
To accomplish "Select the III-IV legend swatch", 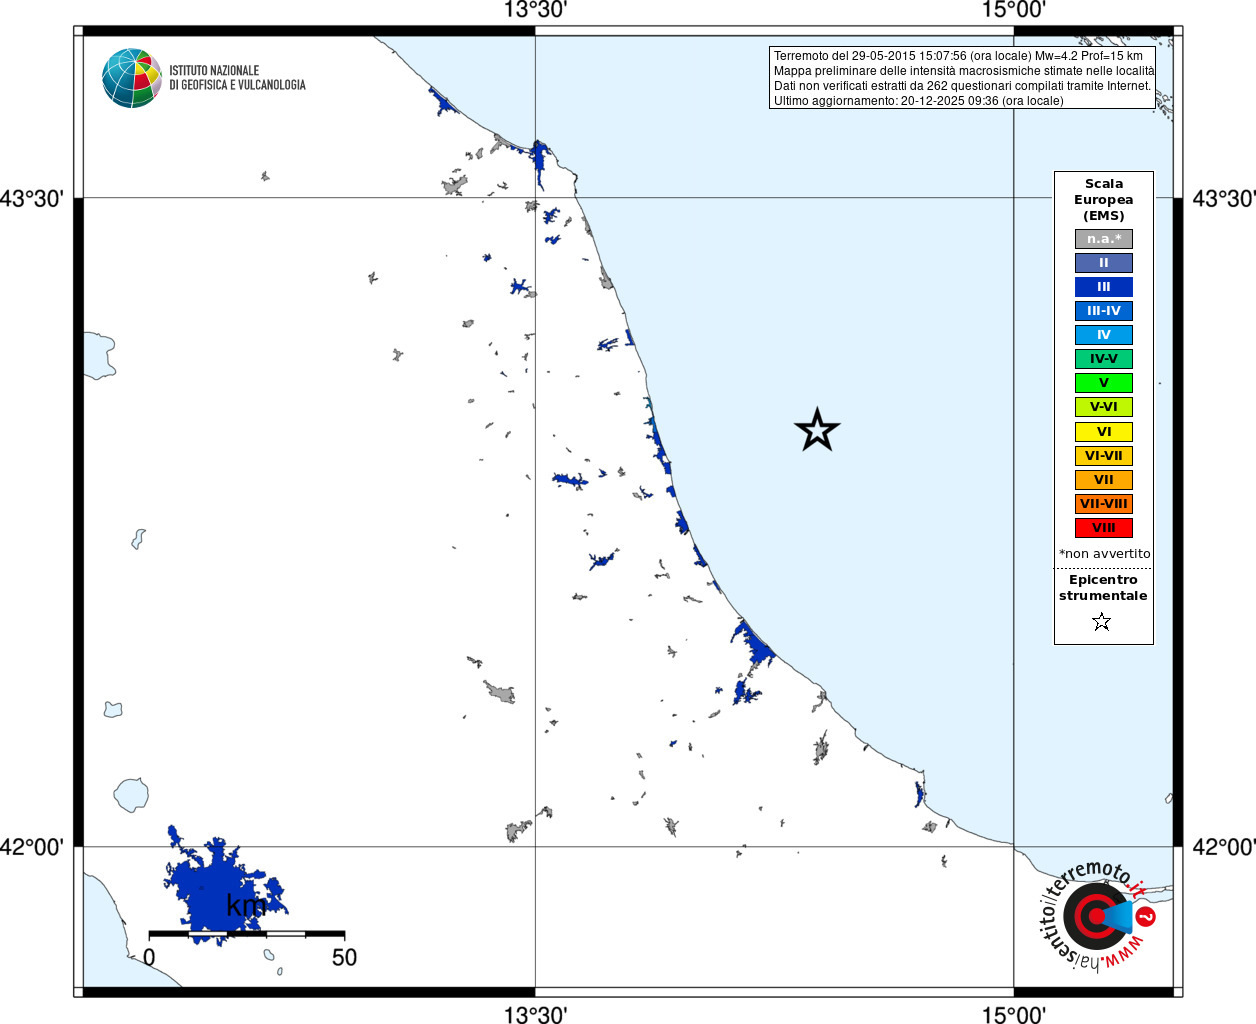I will coord(1104,311).
